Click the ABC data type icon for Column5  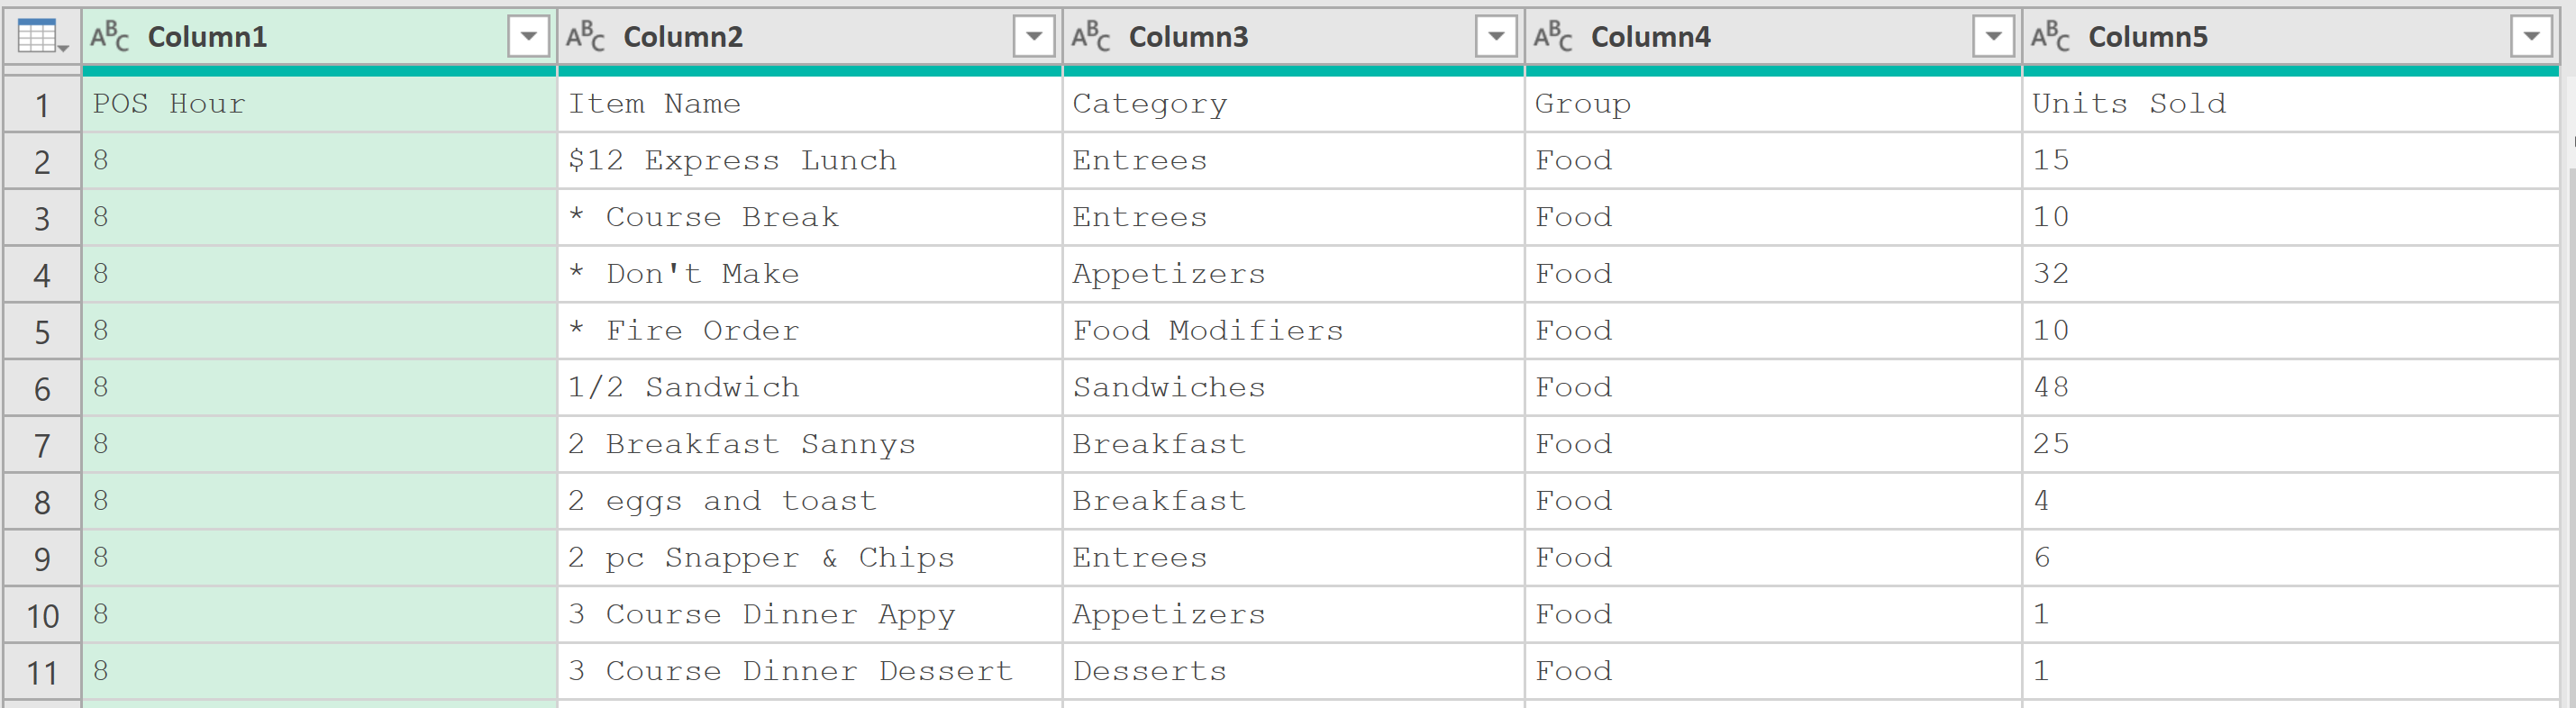pyautogui.click(x=2051, y=37)
